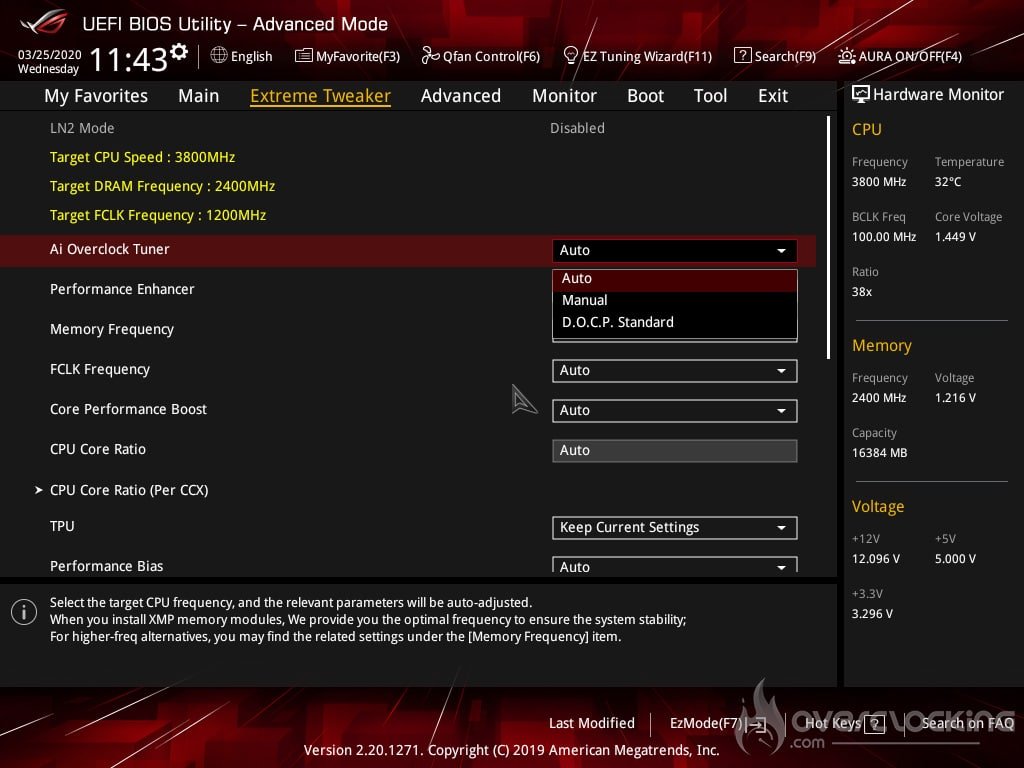The width and height of the screenshot is (1024, 768).
Task: Click Target DRAM Frequency : 2400MHz text
Action: [162, 186]
